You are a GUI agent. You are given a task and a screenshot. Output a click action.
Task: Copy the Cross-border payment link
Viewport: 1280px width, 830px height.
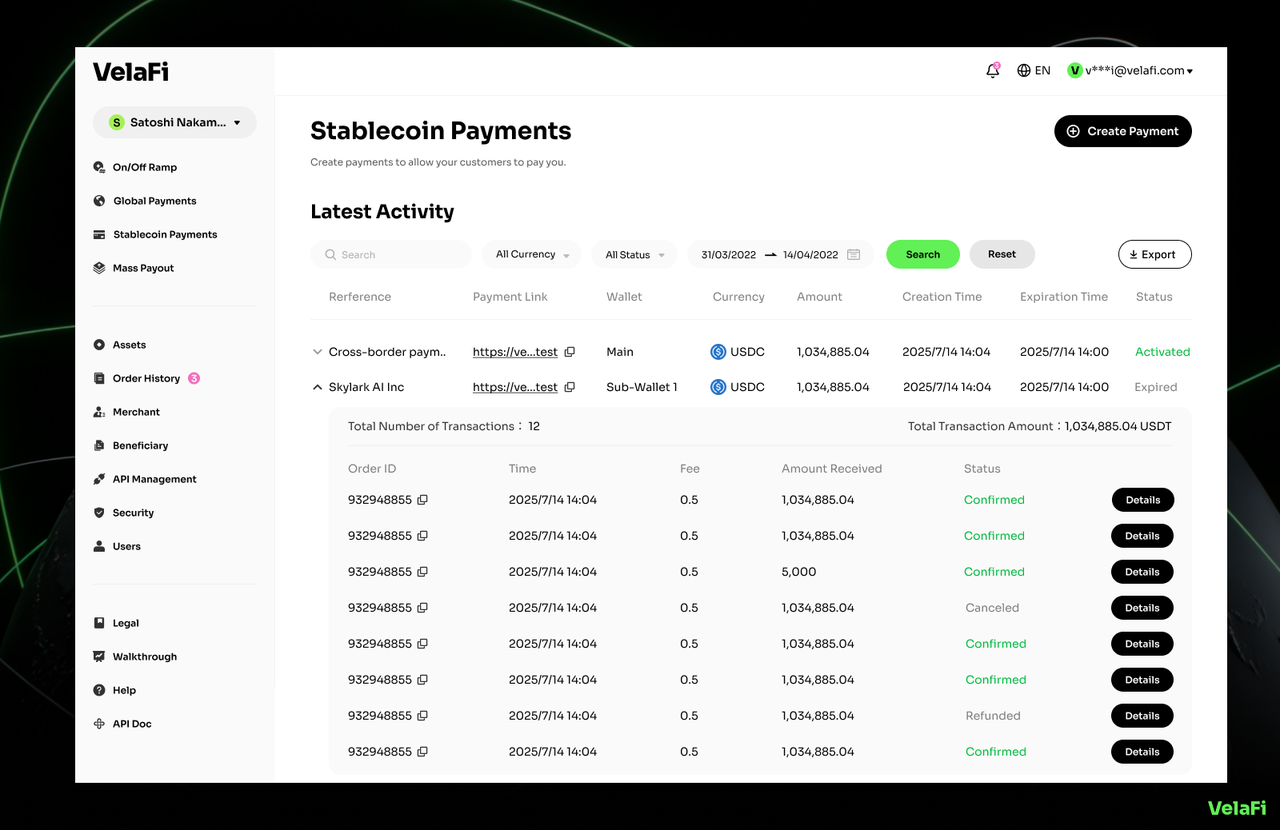pos(569,352)
